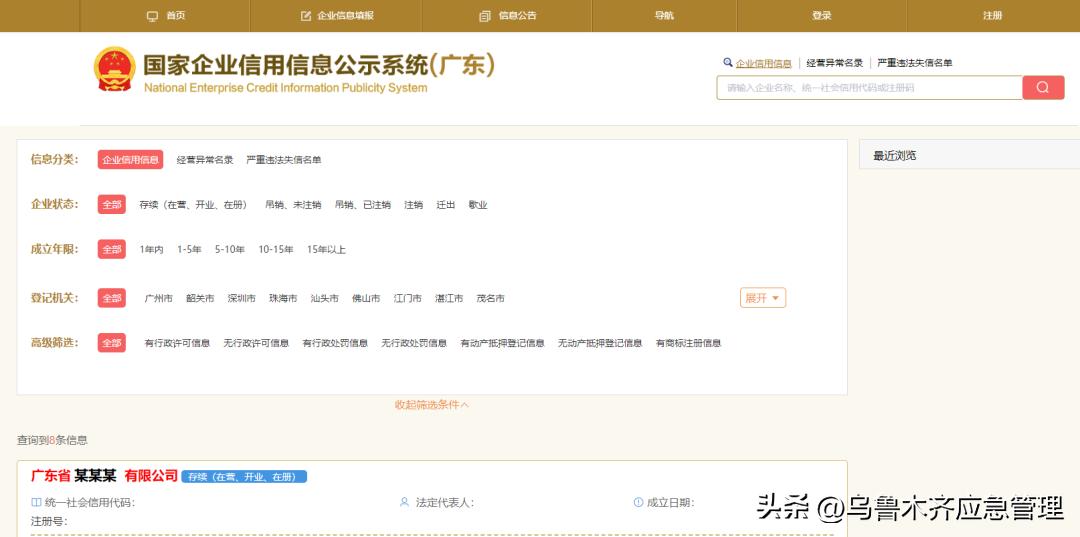1080x537 pixels.
Task: Click the edit icon beside 企业信息填报
Action: pyautogui.click(x=307, y=16)
